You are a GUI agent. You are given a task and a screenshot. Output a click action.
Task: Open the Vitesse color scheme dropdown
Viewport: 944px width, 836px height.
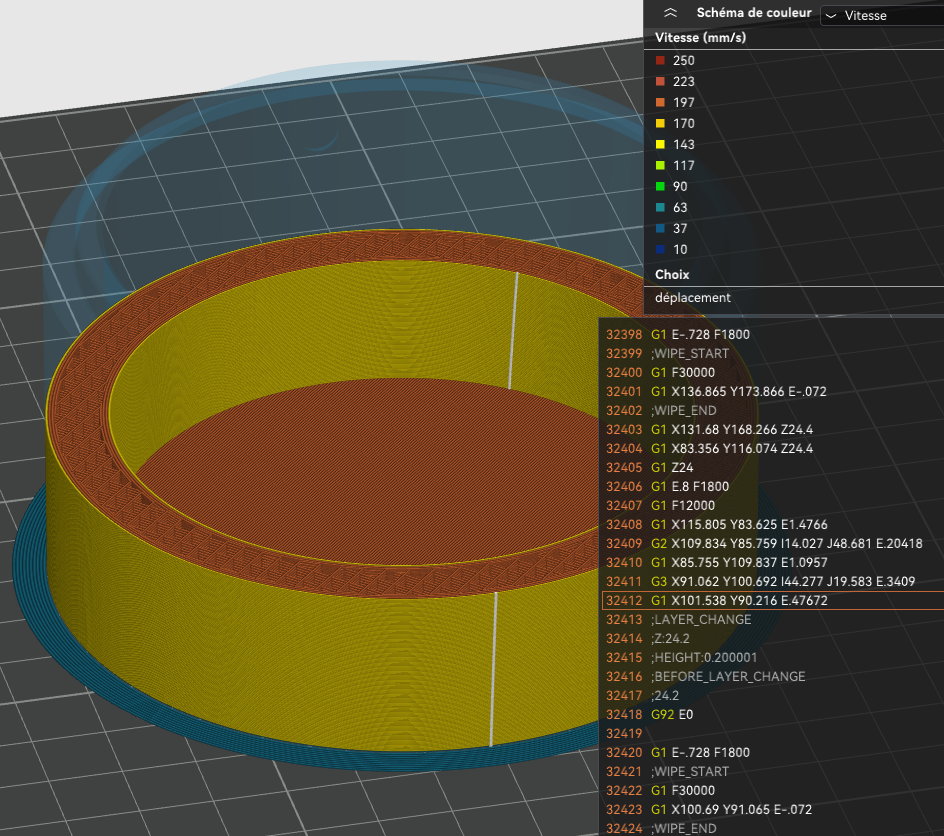881,15
